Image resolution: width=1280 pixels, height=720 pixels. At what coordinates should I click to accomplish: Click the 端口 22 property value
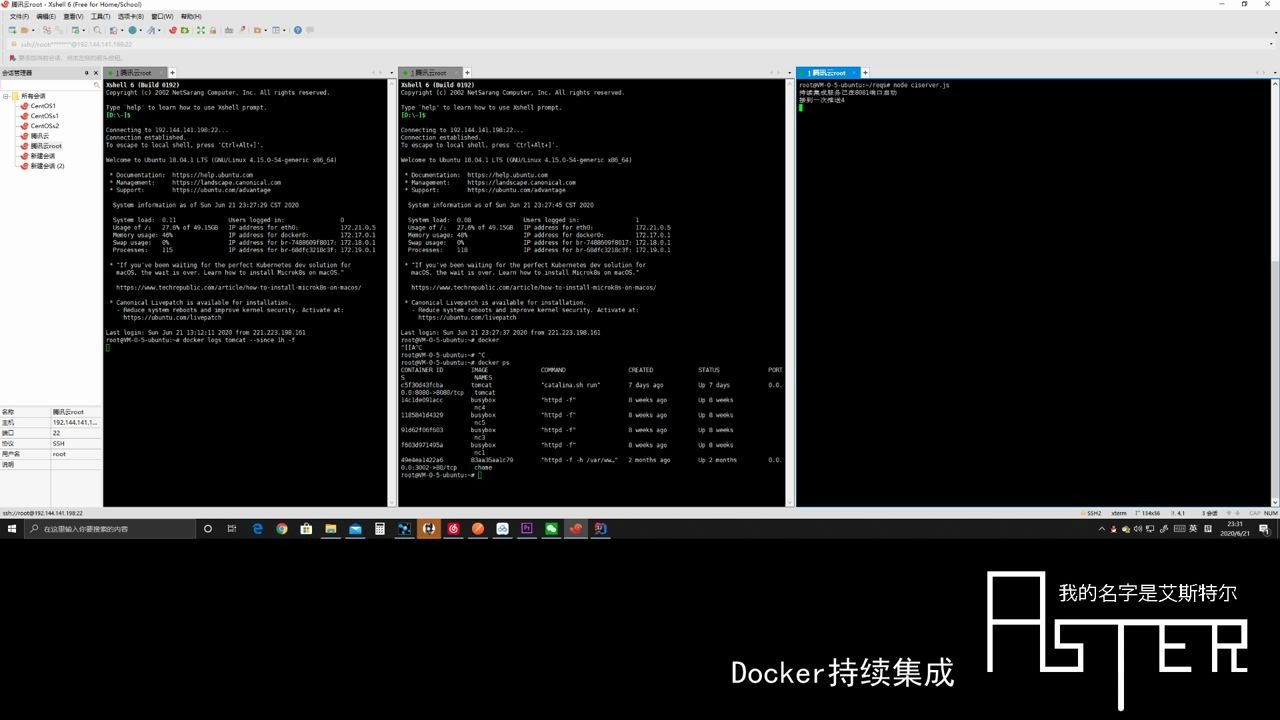[x=57, y=433]
